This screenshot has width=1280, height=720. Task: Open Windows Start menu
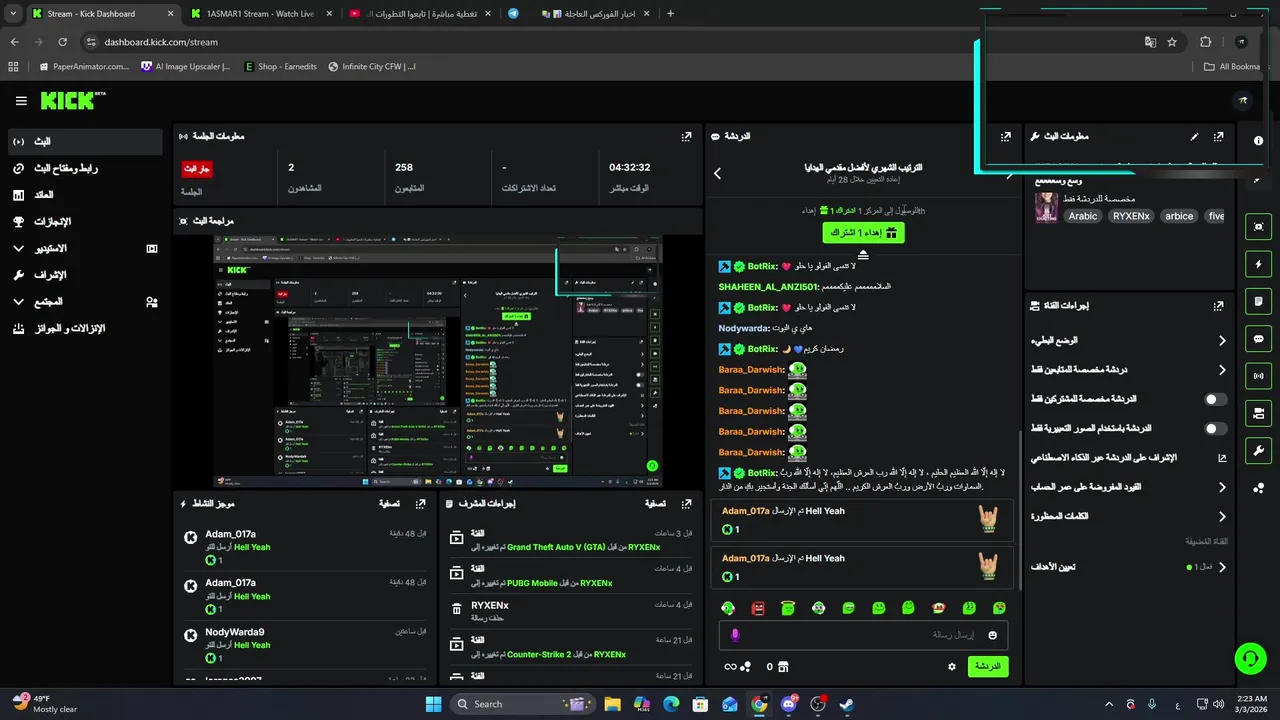(x=433, y=704)
